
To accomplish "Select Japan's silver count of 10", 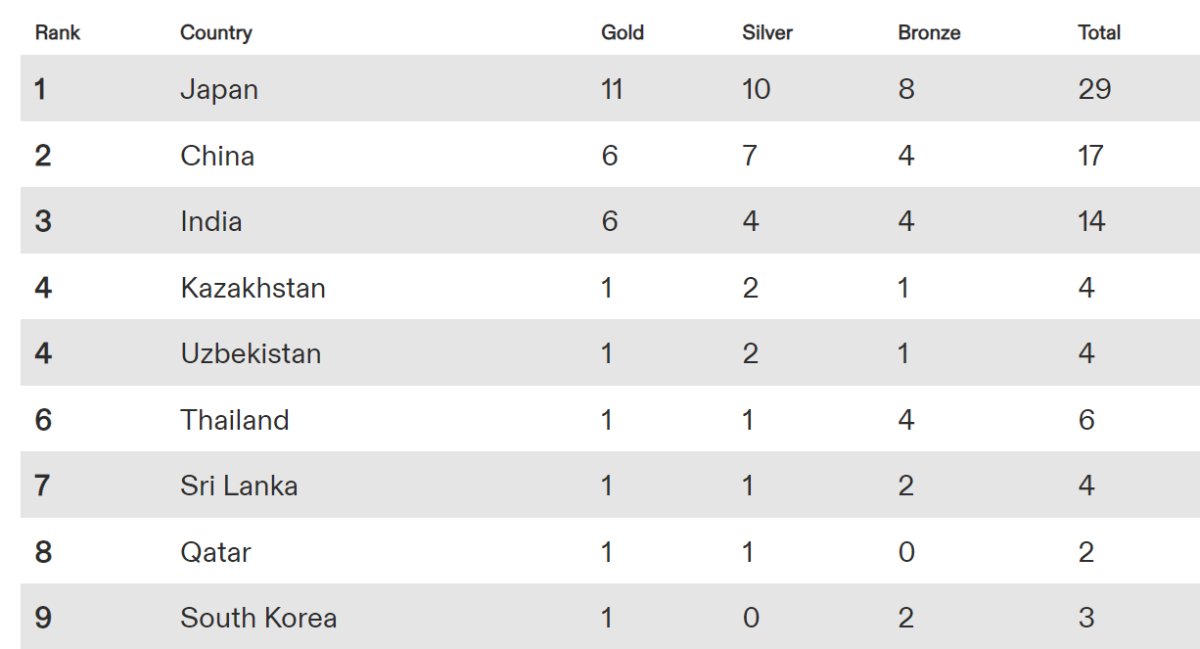I will click(x=756, y=89).
